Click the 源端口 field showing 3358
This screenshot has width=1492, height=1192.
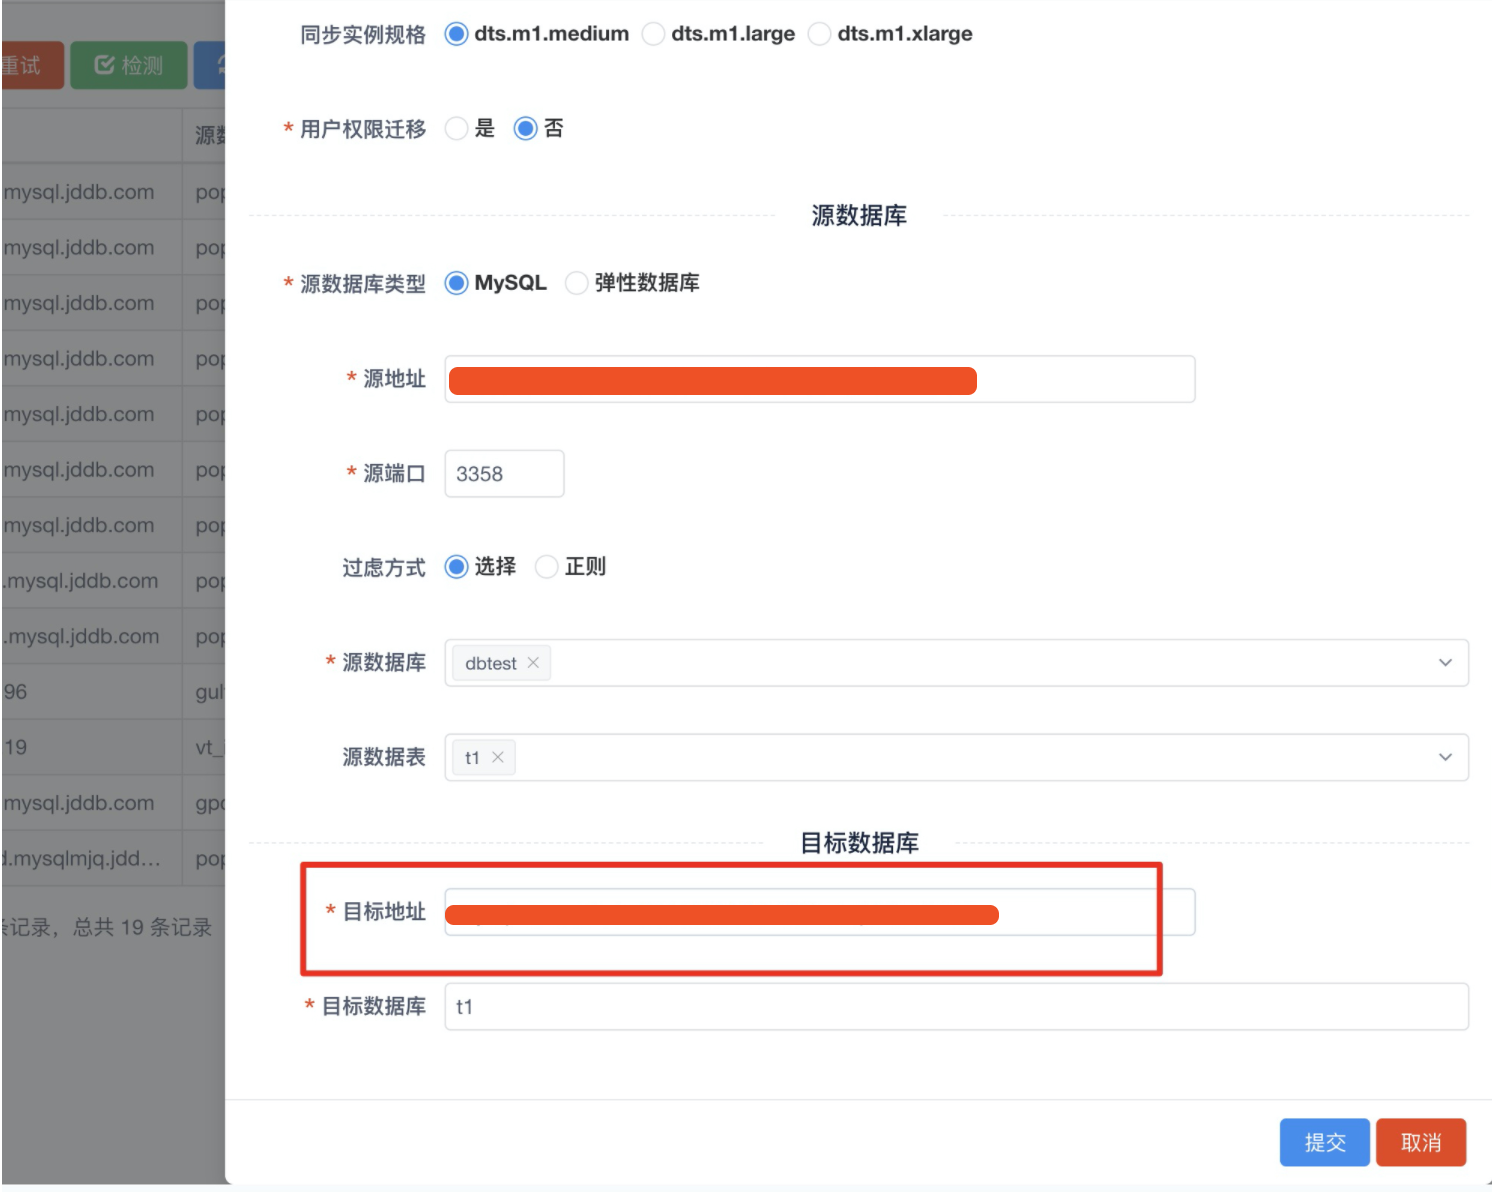pos(504,474)
